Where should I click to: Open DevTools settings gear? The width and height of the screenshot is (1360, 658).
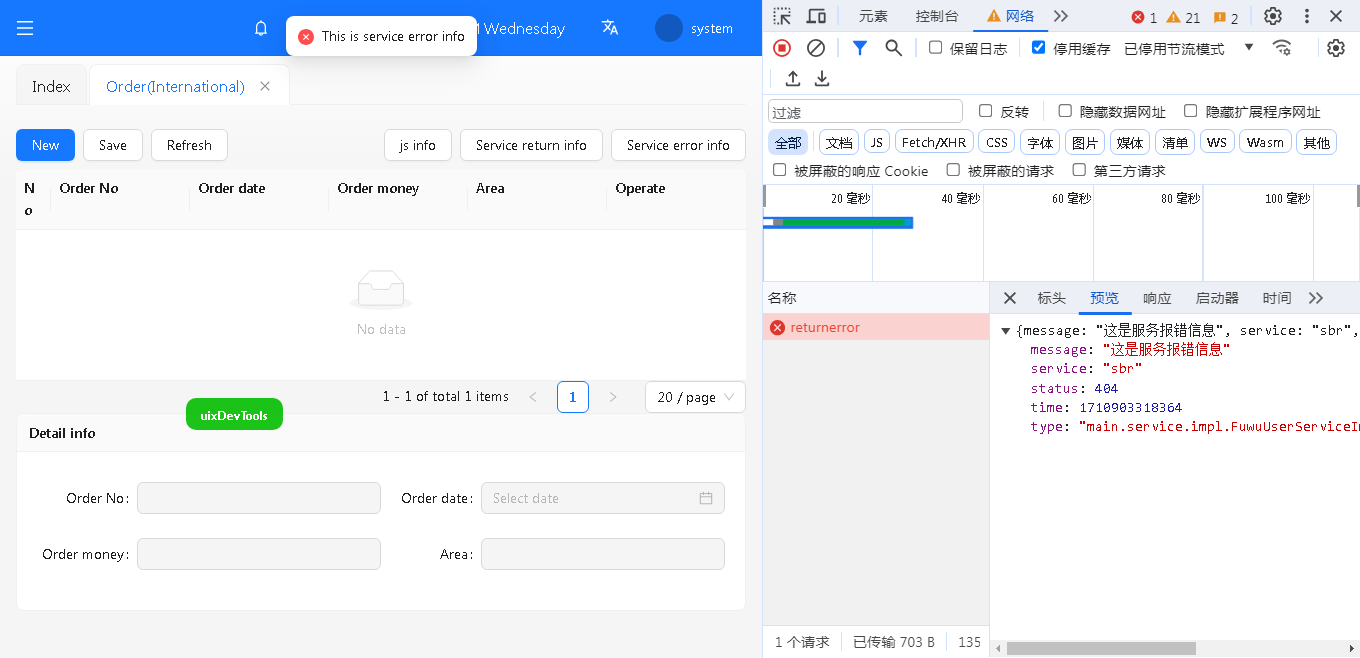[x=1273, y=16]
